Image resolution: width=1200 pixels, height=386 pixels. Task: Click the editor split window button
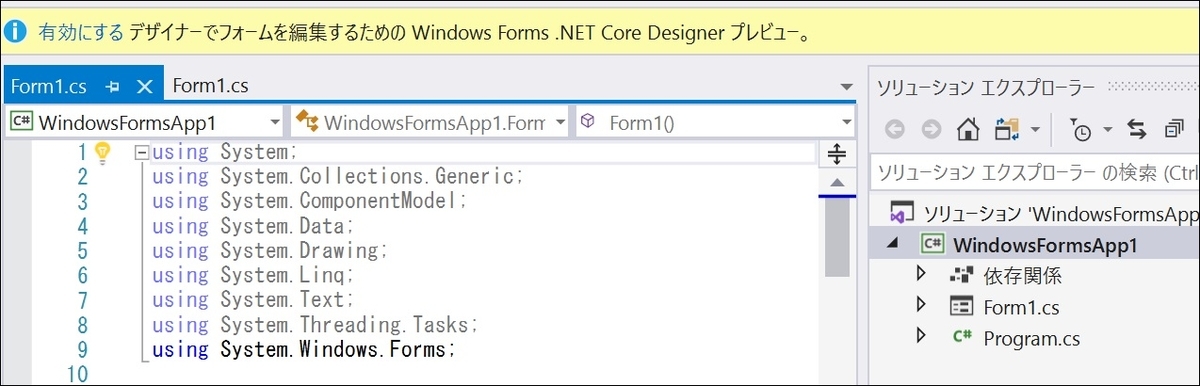point(836,154)
